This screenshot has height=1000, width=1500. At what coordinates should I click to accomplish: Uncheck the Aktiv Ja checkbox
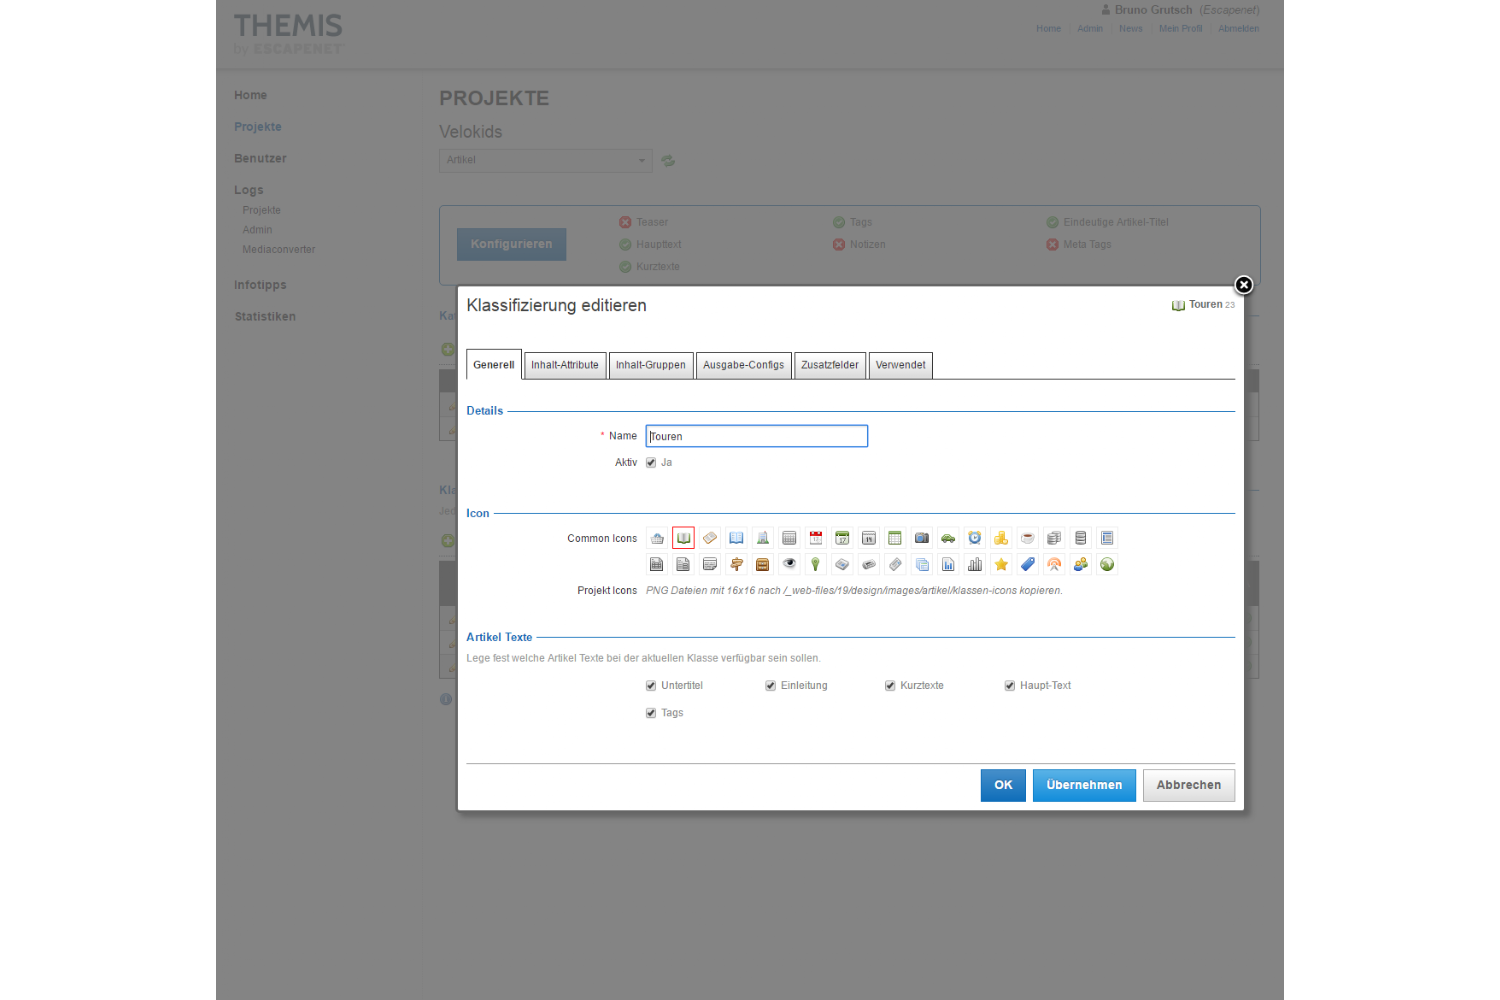pyautogui.click(x=651, y=463)
